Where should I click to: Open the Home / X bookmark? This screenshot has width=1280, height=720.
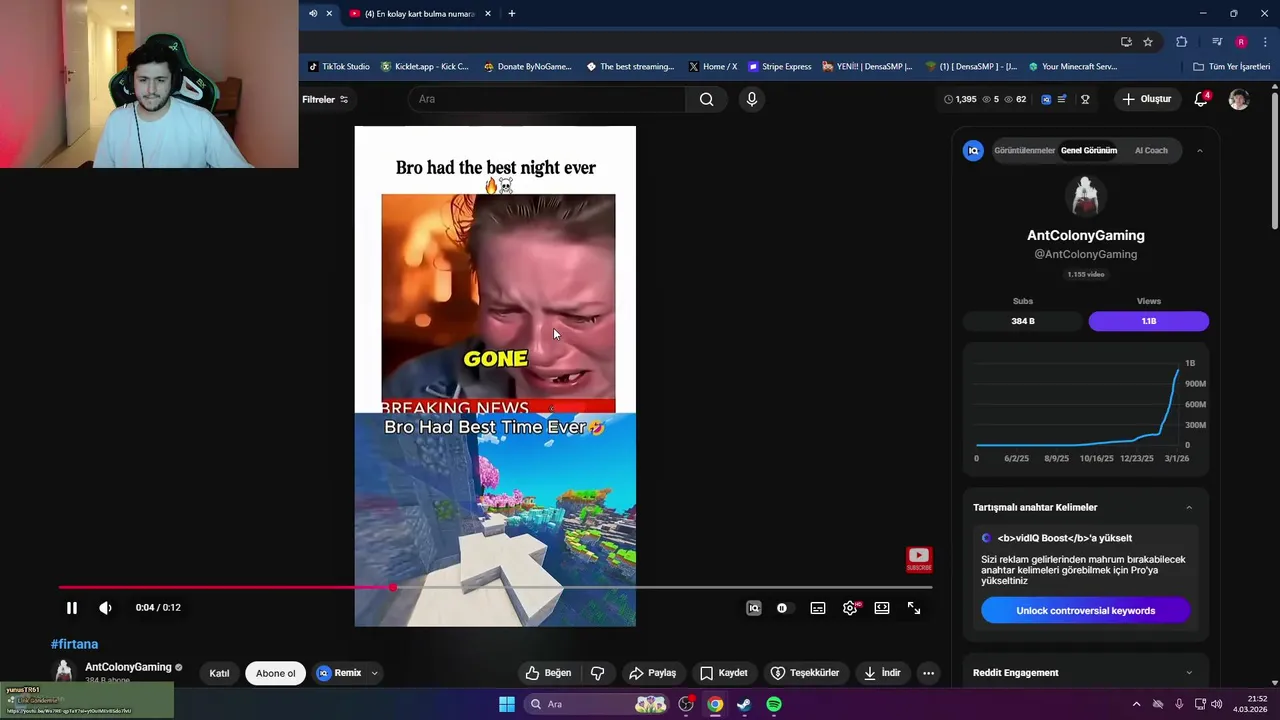point(713,67)
